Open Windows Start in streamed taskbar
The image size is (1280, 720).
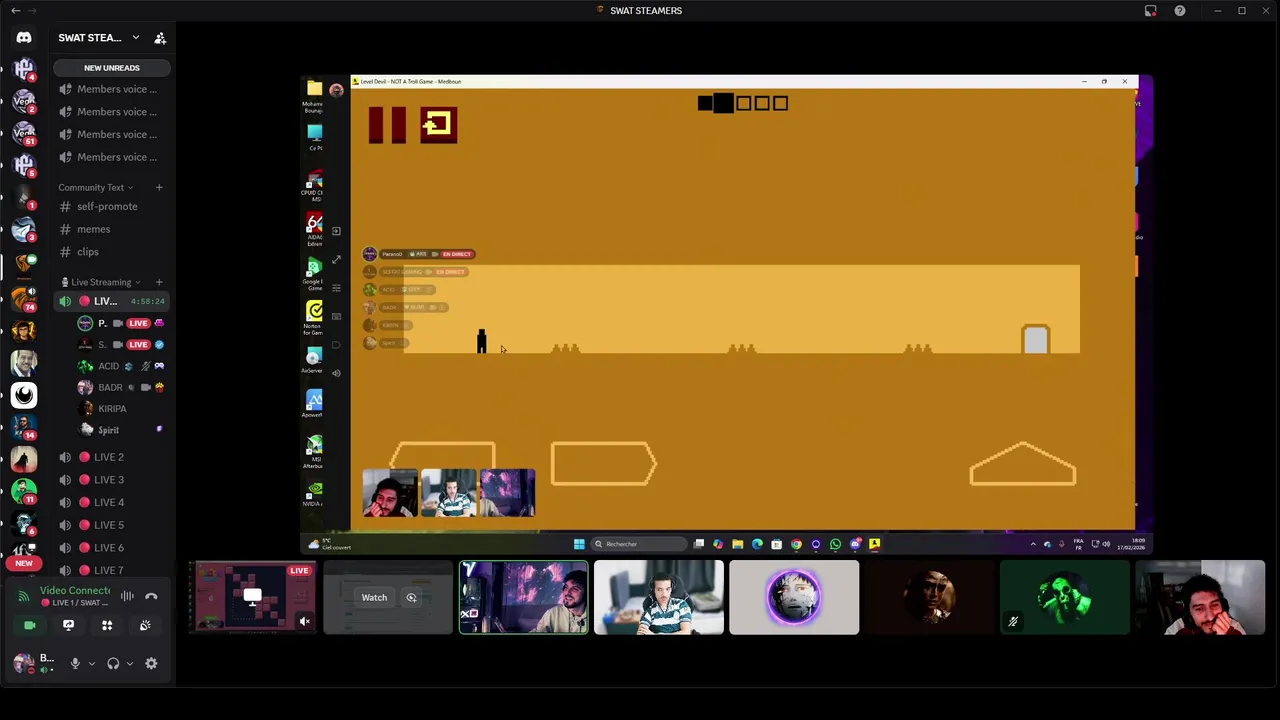[x=579, y=544]
